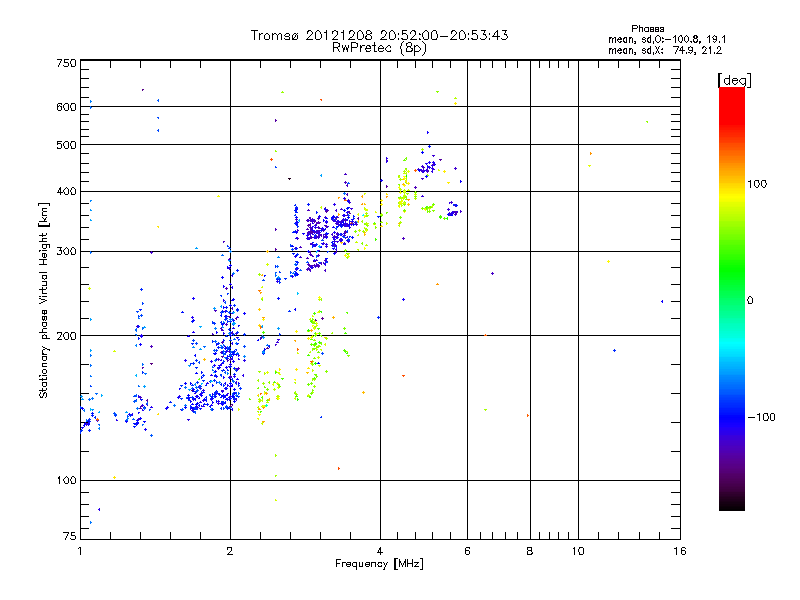Click the colorbar tick label '0'
This screenshot has height=600, width=800.
click(x=750, y=301)
